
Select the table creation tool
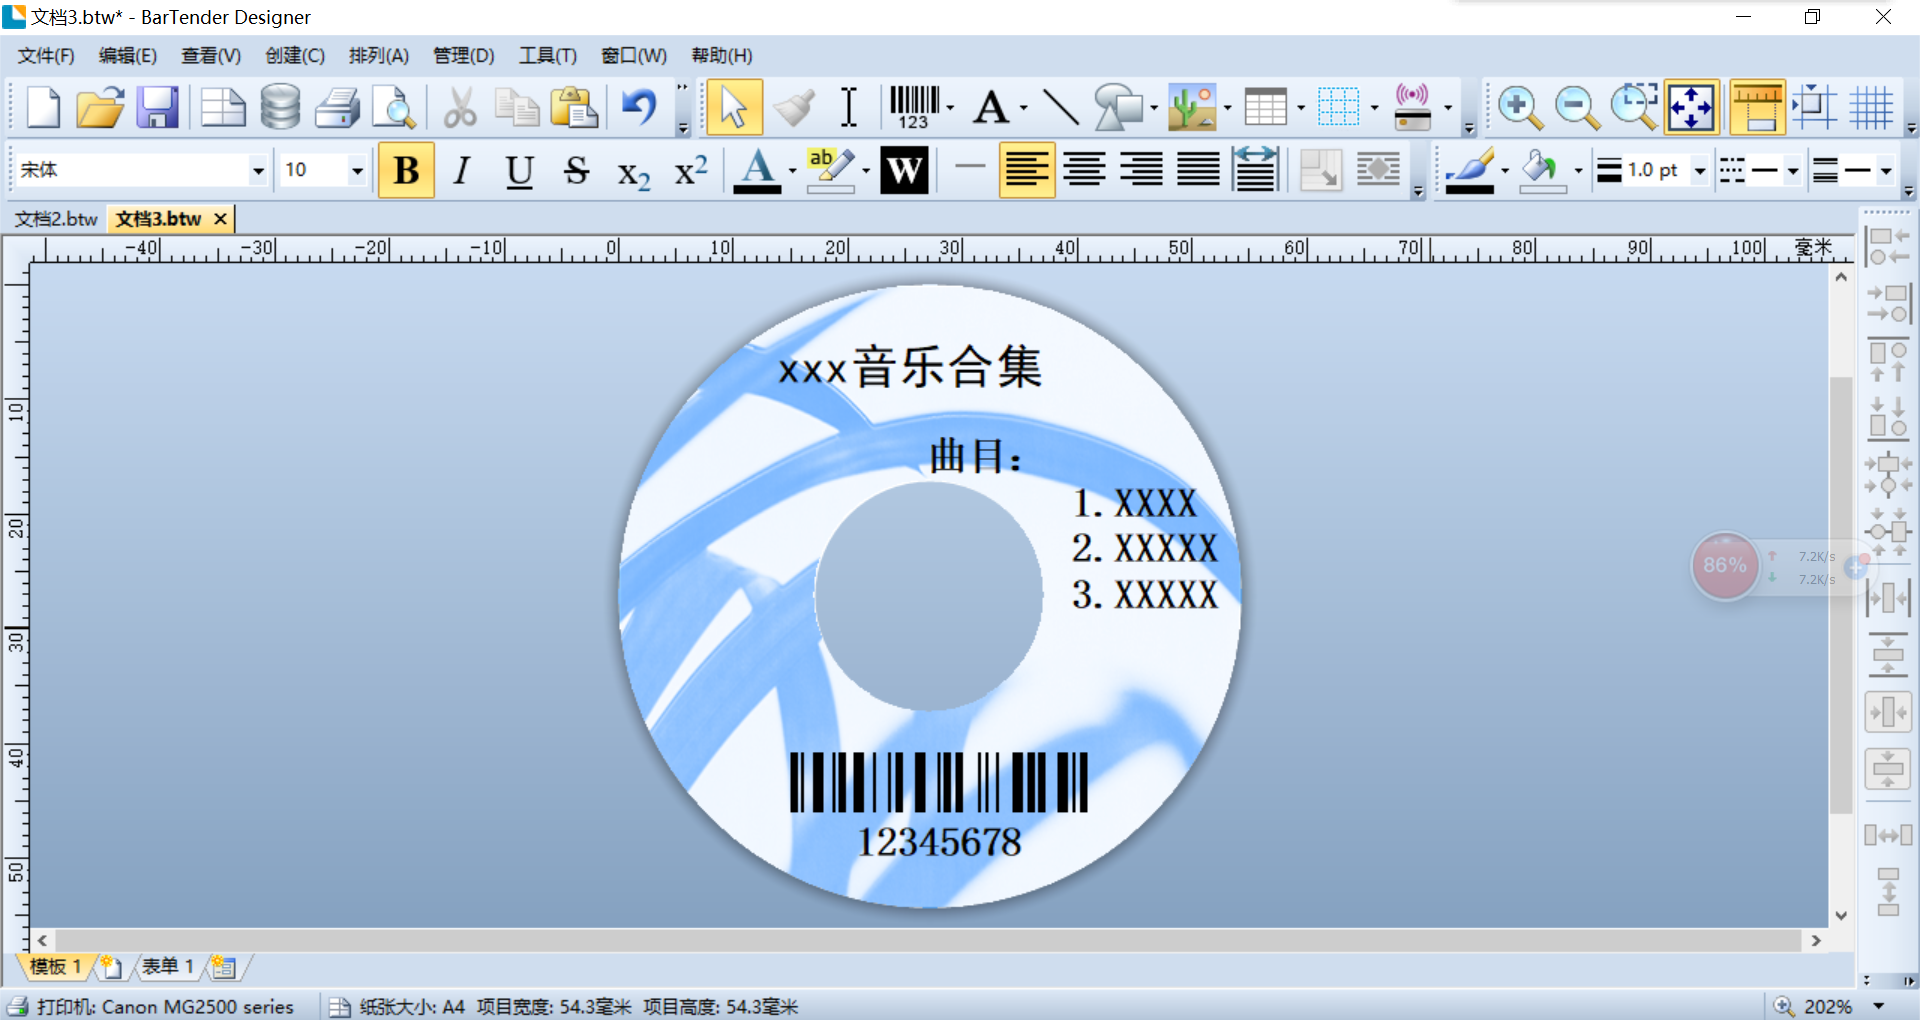(1266, 107)
